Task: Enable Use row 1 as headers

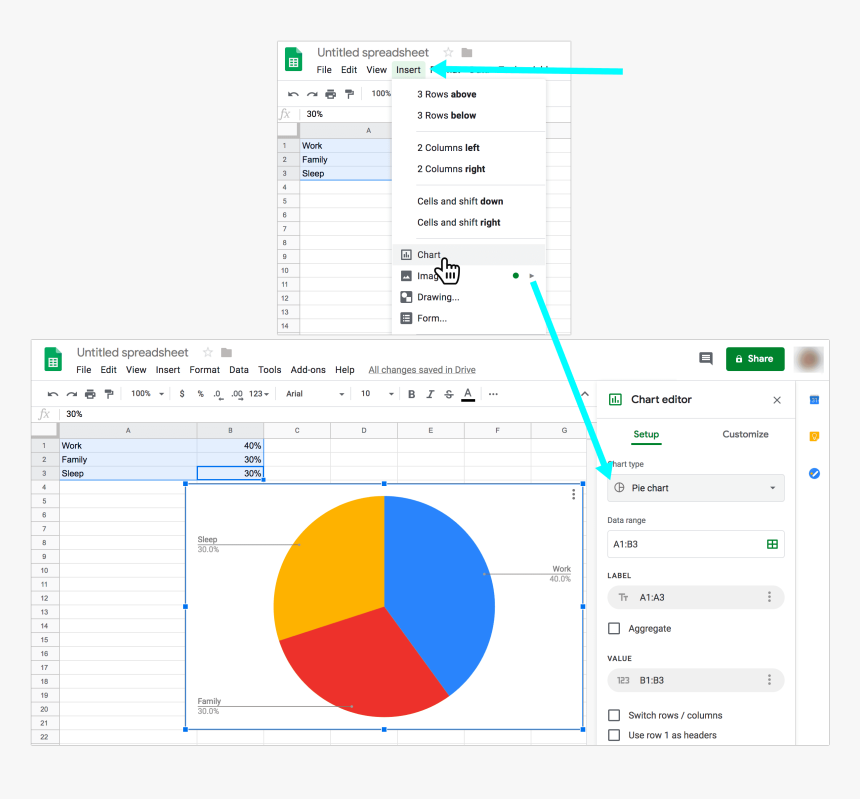Action: click(x=616, y=734)
